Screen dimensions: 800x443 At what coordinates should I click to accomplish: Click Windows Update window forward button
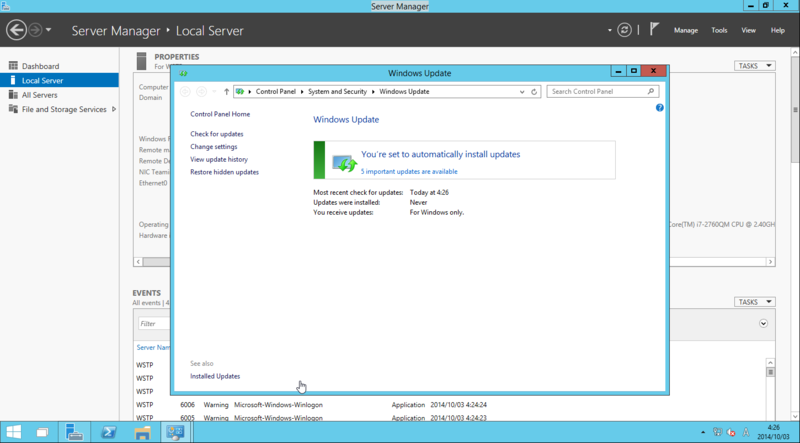202,92
